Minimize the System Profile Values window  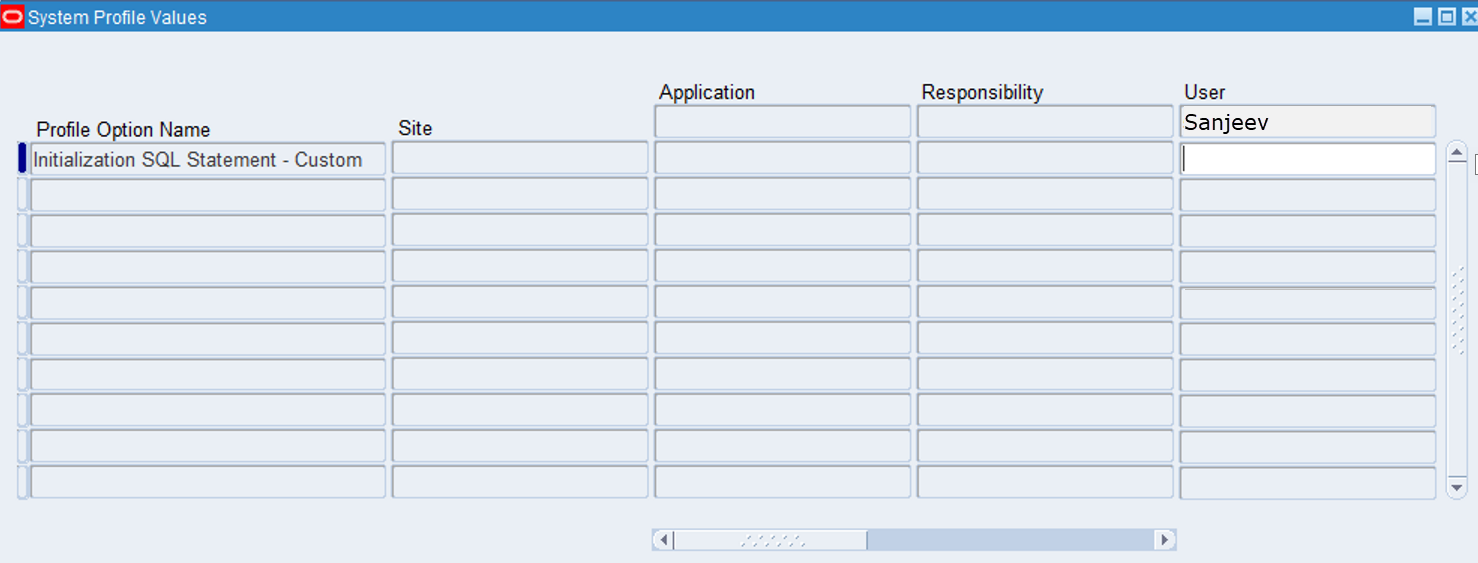click(x=1423, y=17)
